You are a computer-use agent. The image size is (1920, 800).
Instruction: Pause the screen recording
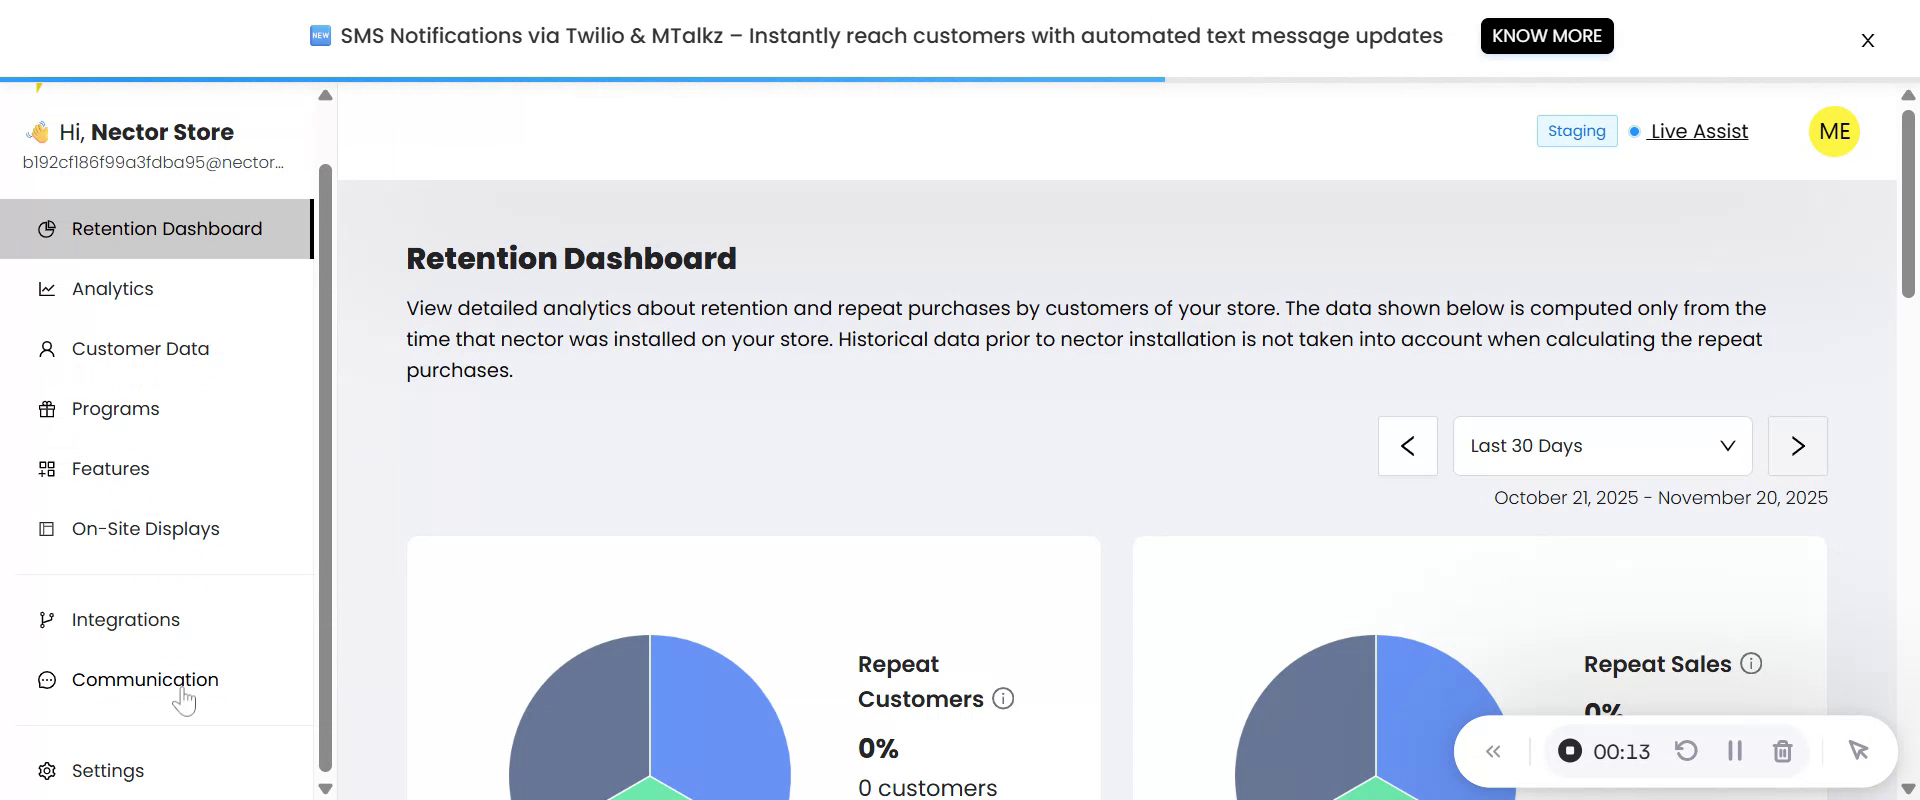1735,751
